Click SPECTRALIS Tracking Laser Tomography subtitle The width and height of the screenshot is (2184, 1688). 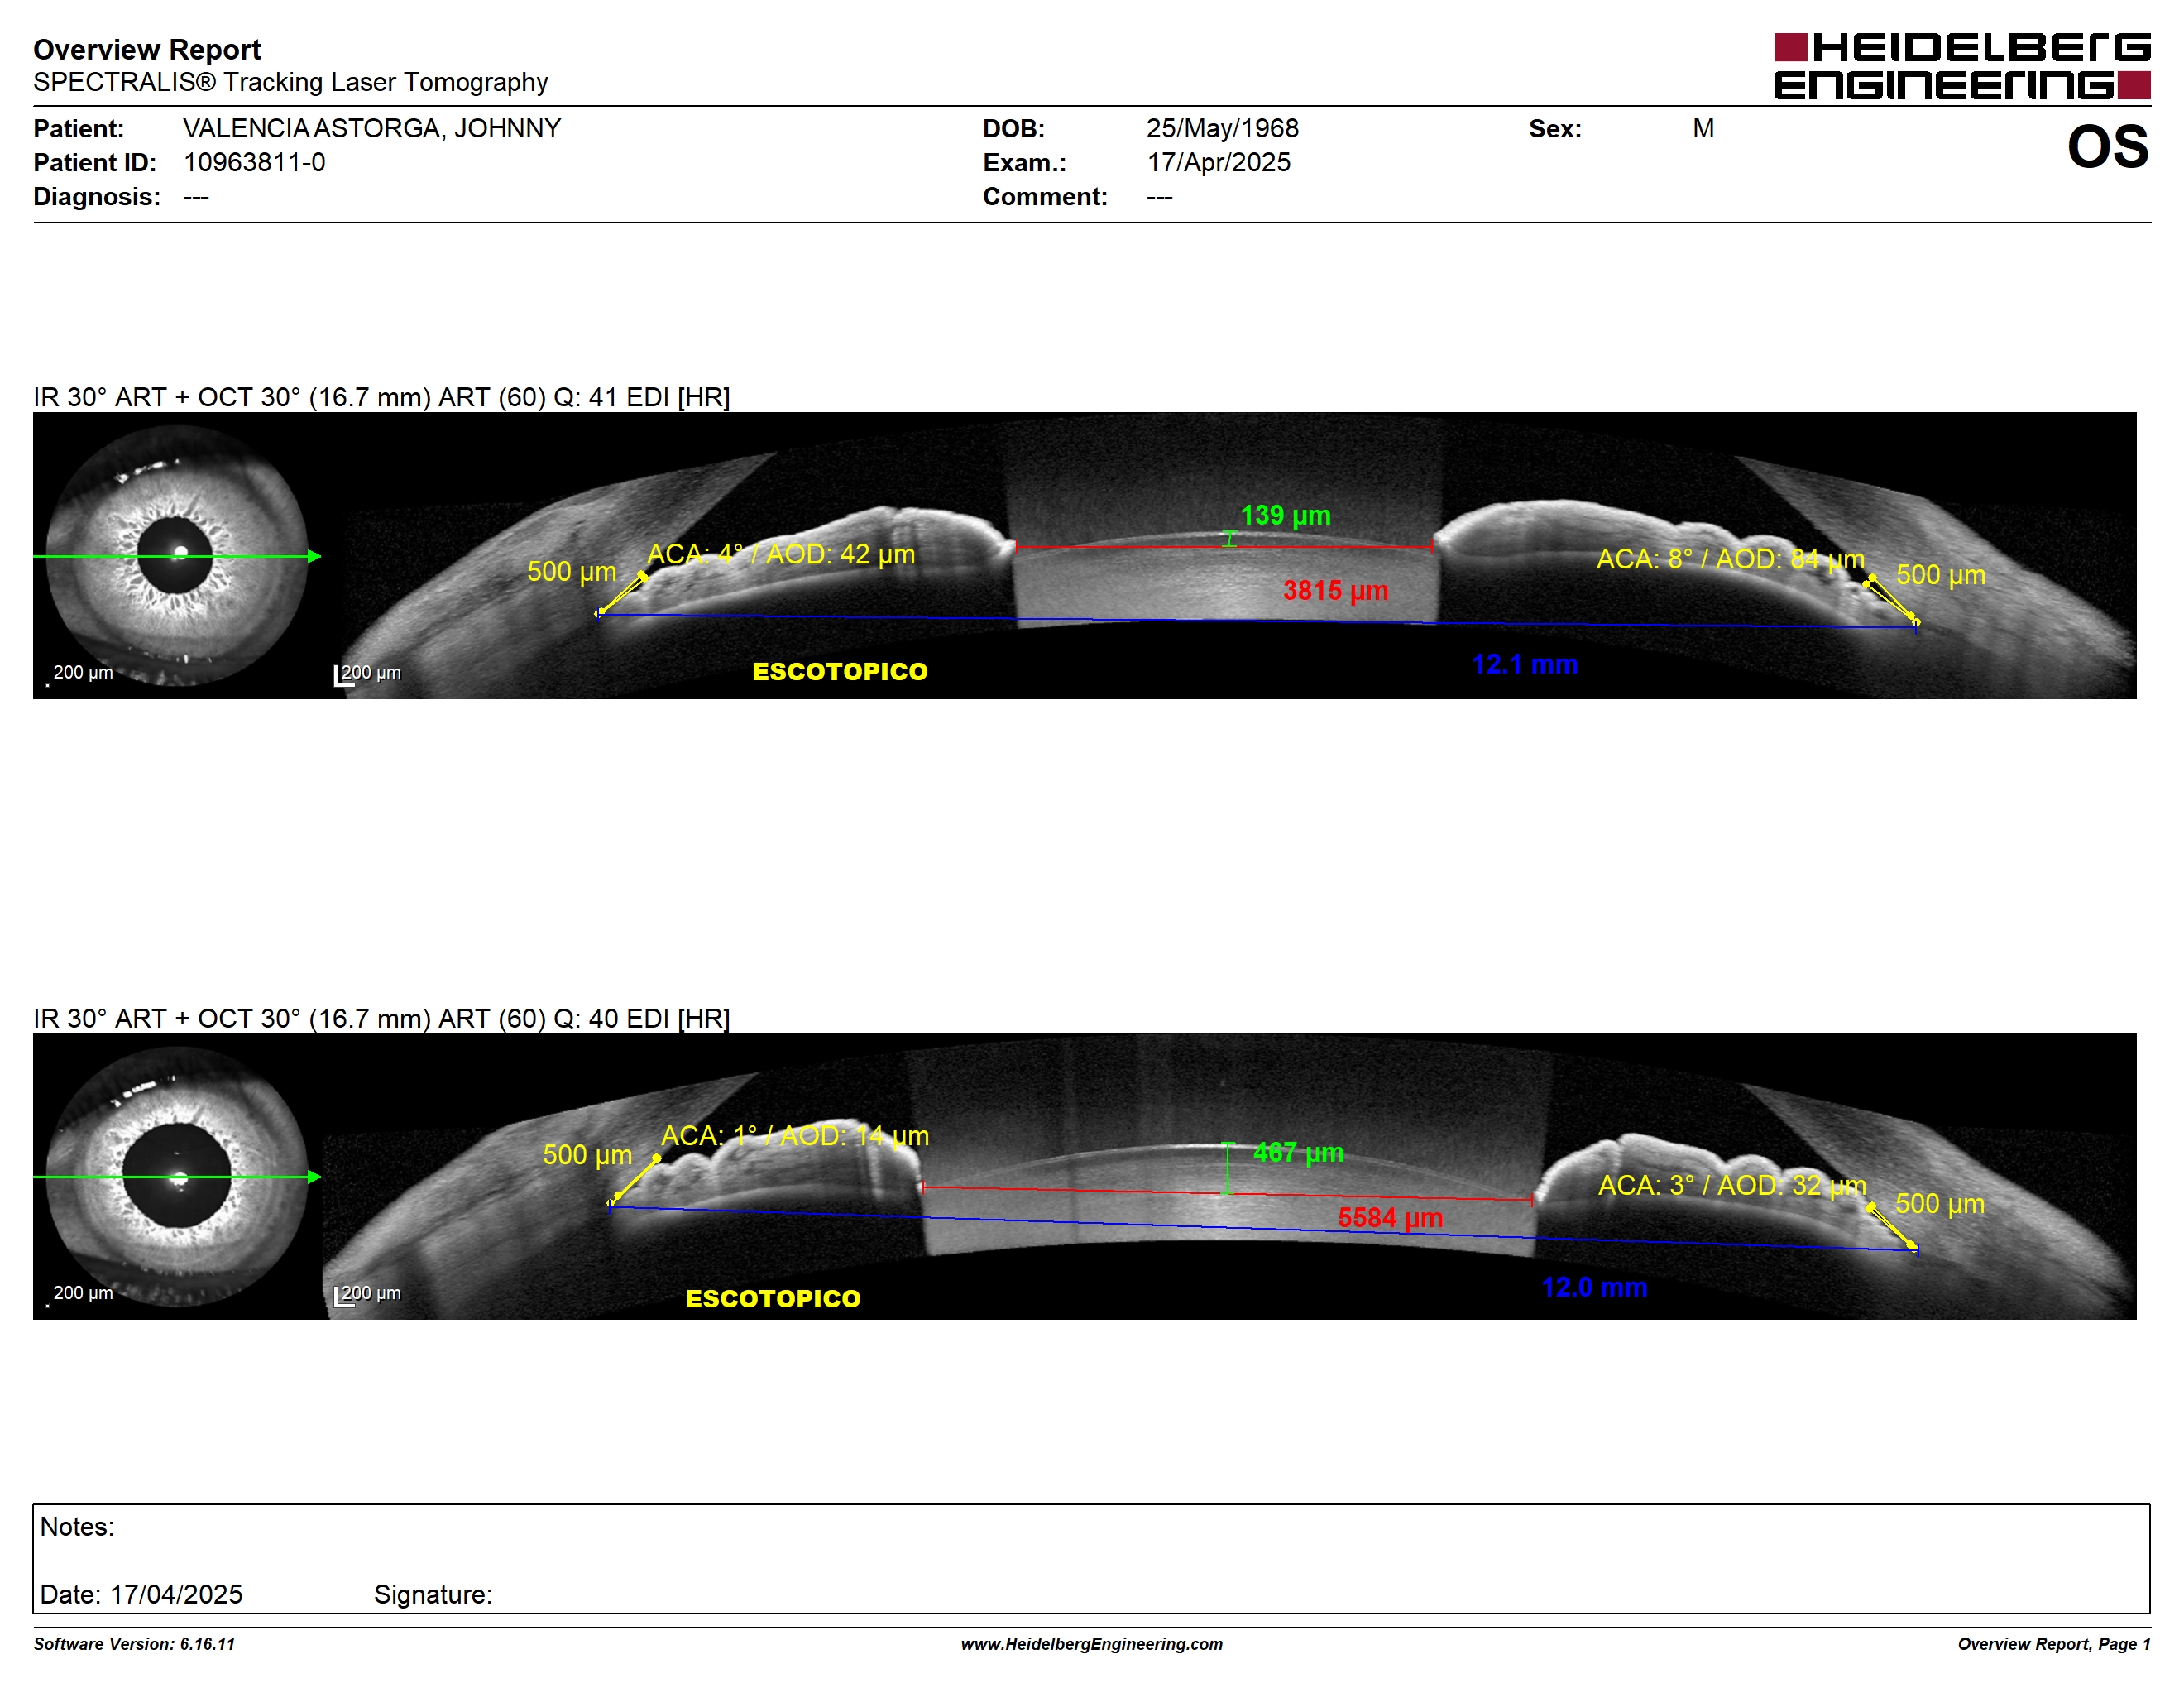(x=290, y=82)
